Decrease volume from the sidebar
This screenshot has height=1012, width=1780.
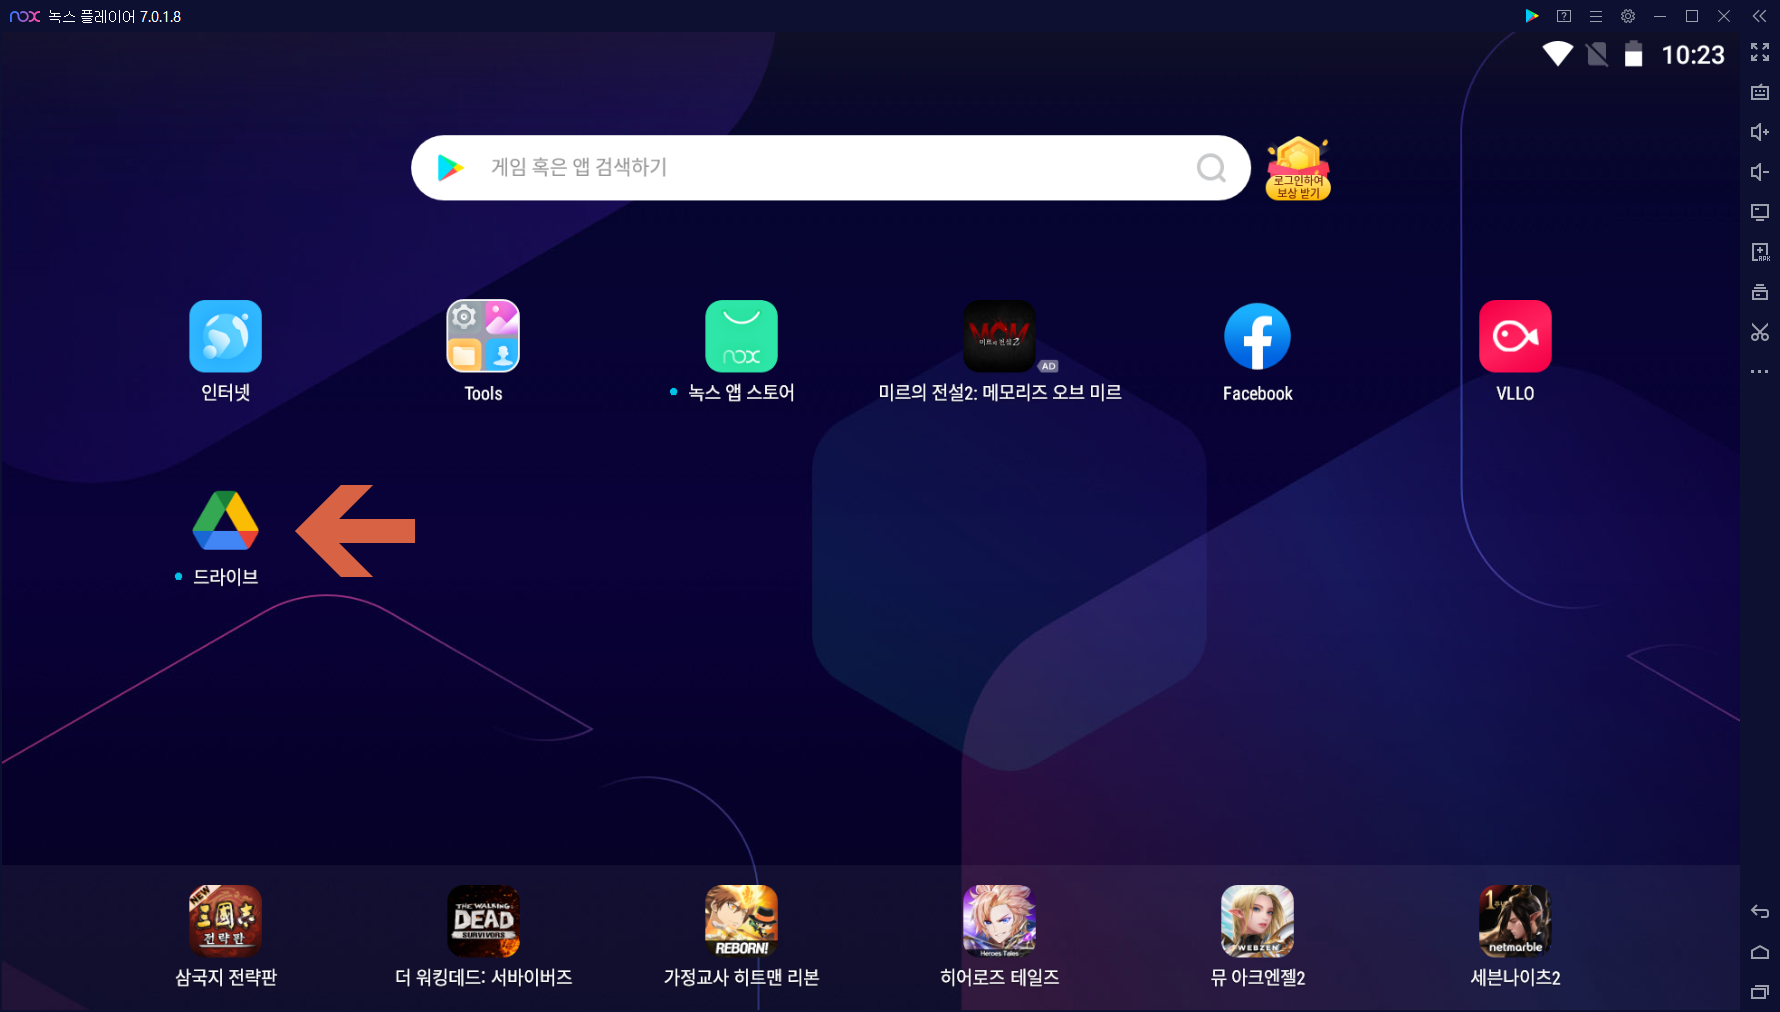coord(1760,172)
